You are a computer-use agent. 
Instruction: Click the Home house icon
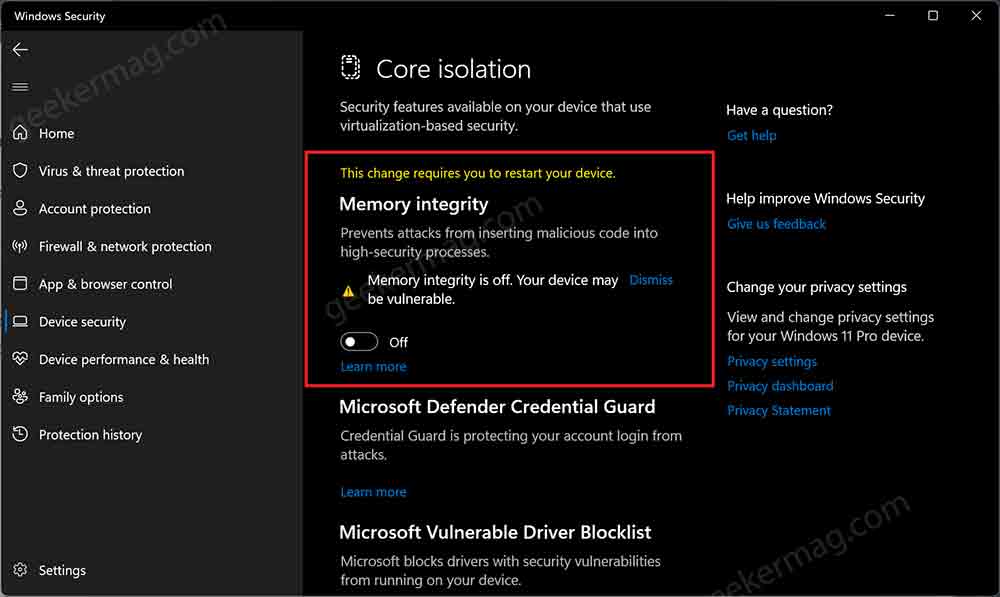20,133
